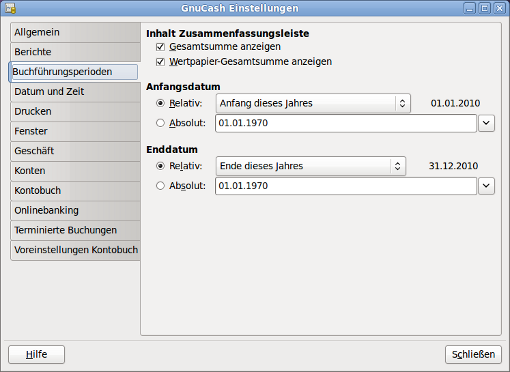This screenshot has width=510, height=372.
Task: Select the Buchführungsperioden tab
Action: [x=73, y=72]
